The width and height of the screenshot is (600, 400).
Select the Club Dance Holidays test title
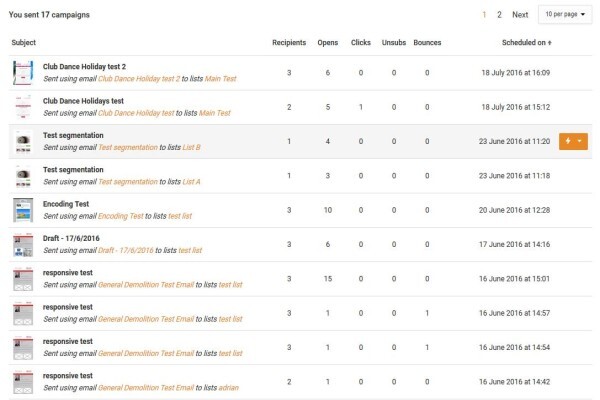tap(83, 101)
